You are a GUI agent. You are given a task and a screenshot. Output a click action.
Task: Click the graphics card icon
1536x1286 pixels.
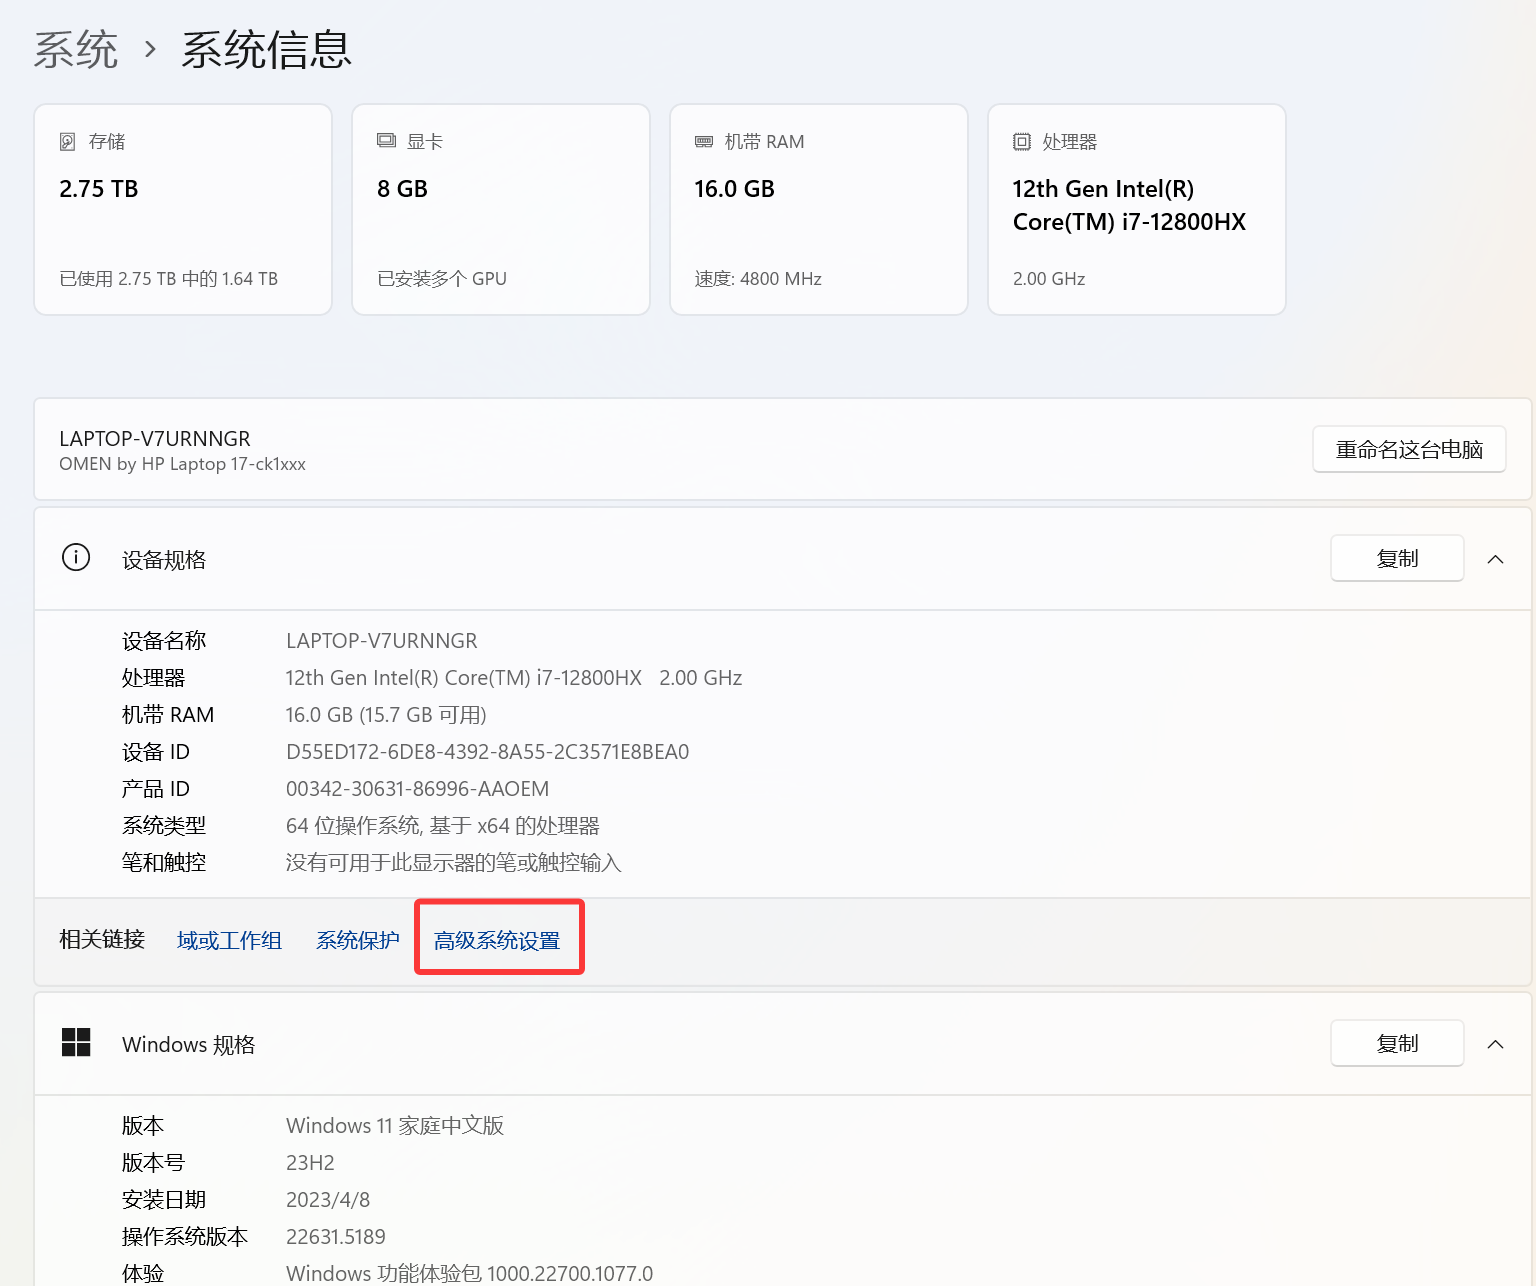tap(386, 141)
